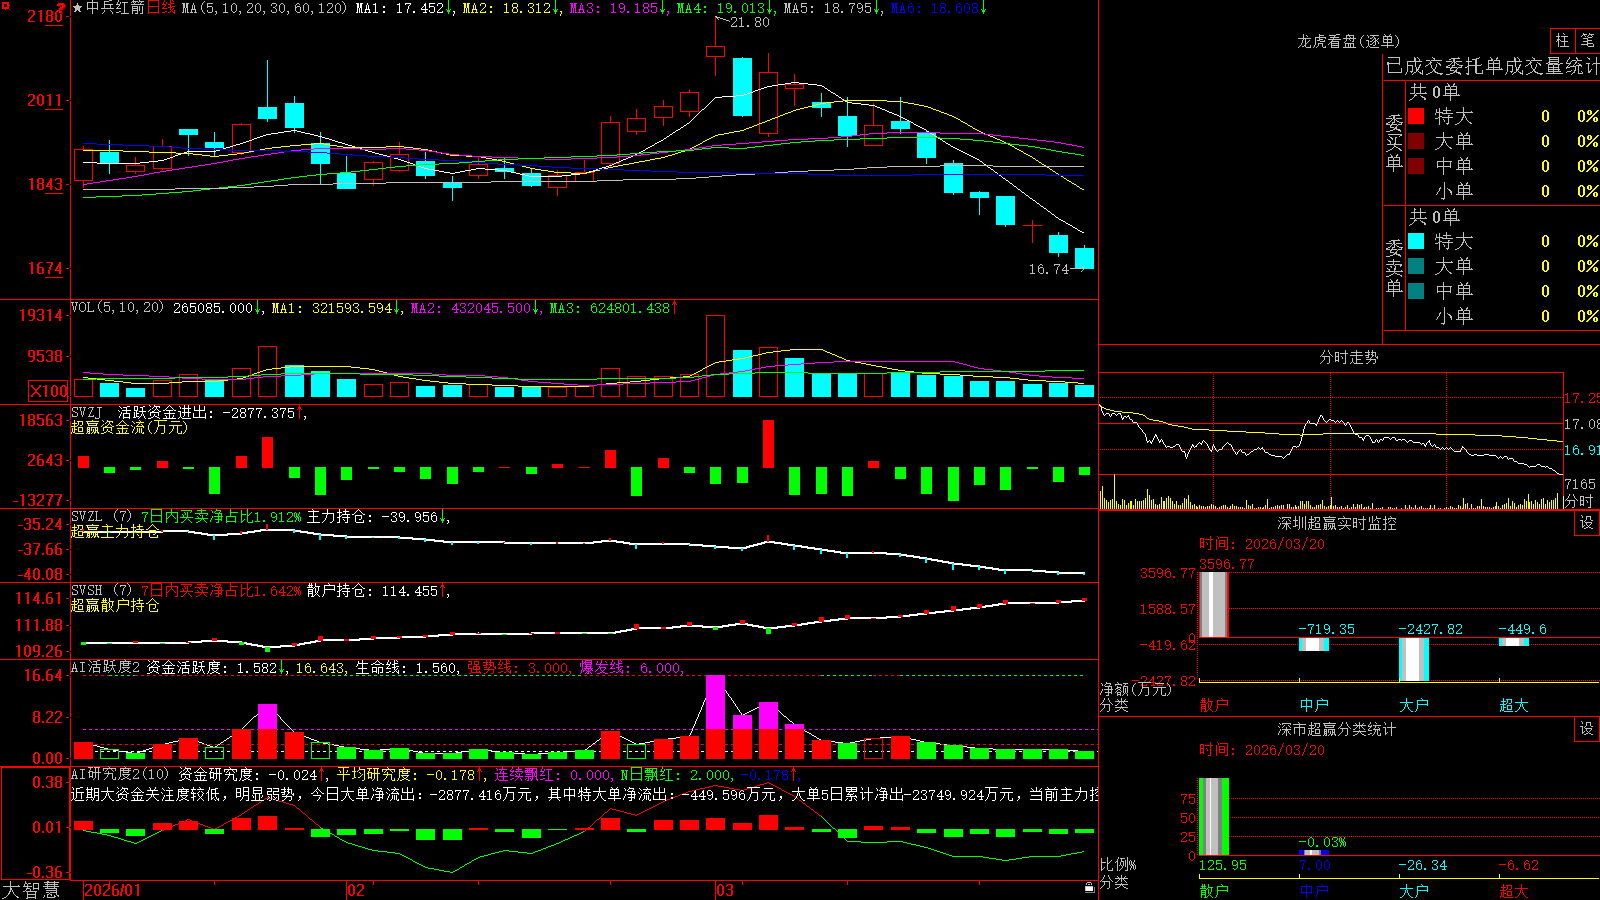Click the 龙虎看盘(逐单) panel title

[x=1349, y=41]
